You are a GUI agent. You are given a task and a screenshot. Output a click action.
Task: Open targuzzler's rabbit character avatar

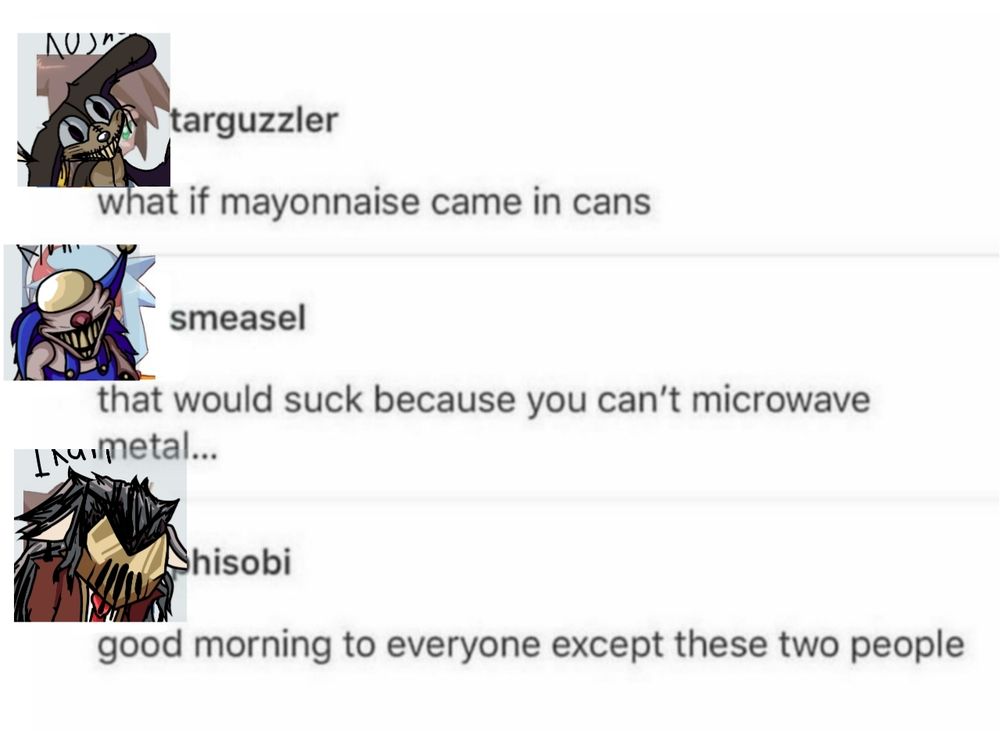coord(94,110)
